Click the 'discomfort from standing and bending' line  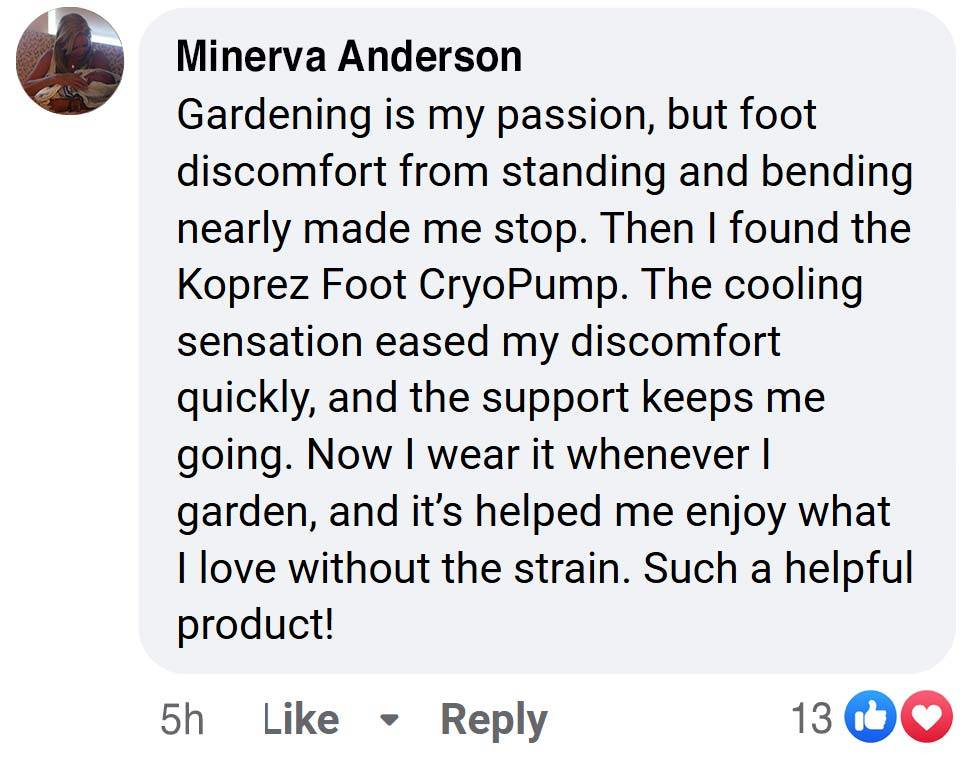pos(545,172)
